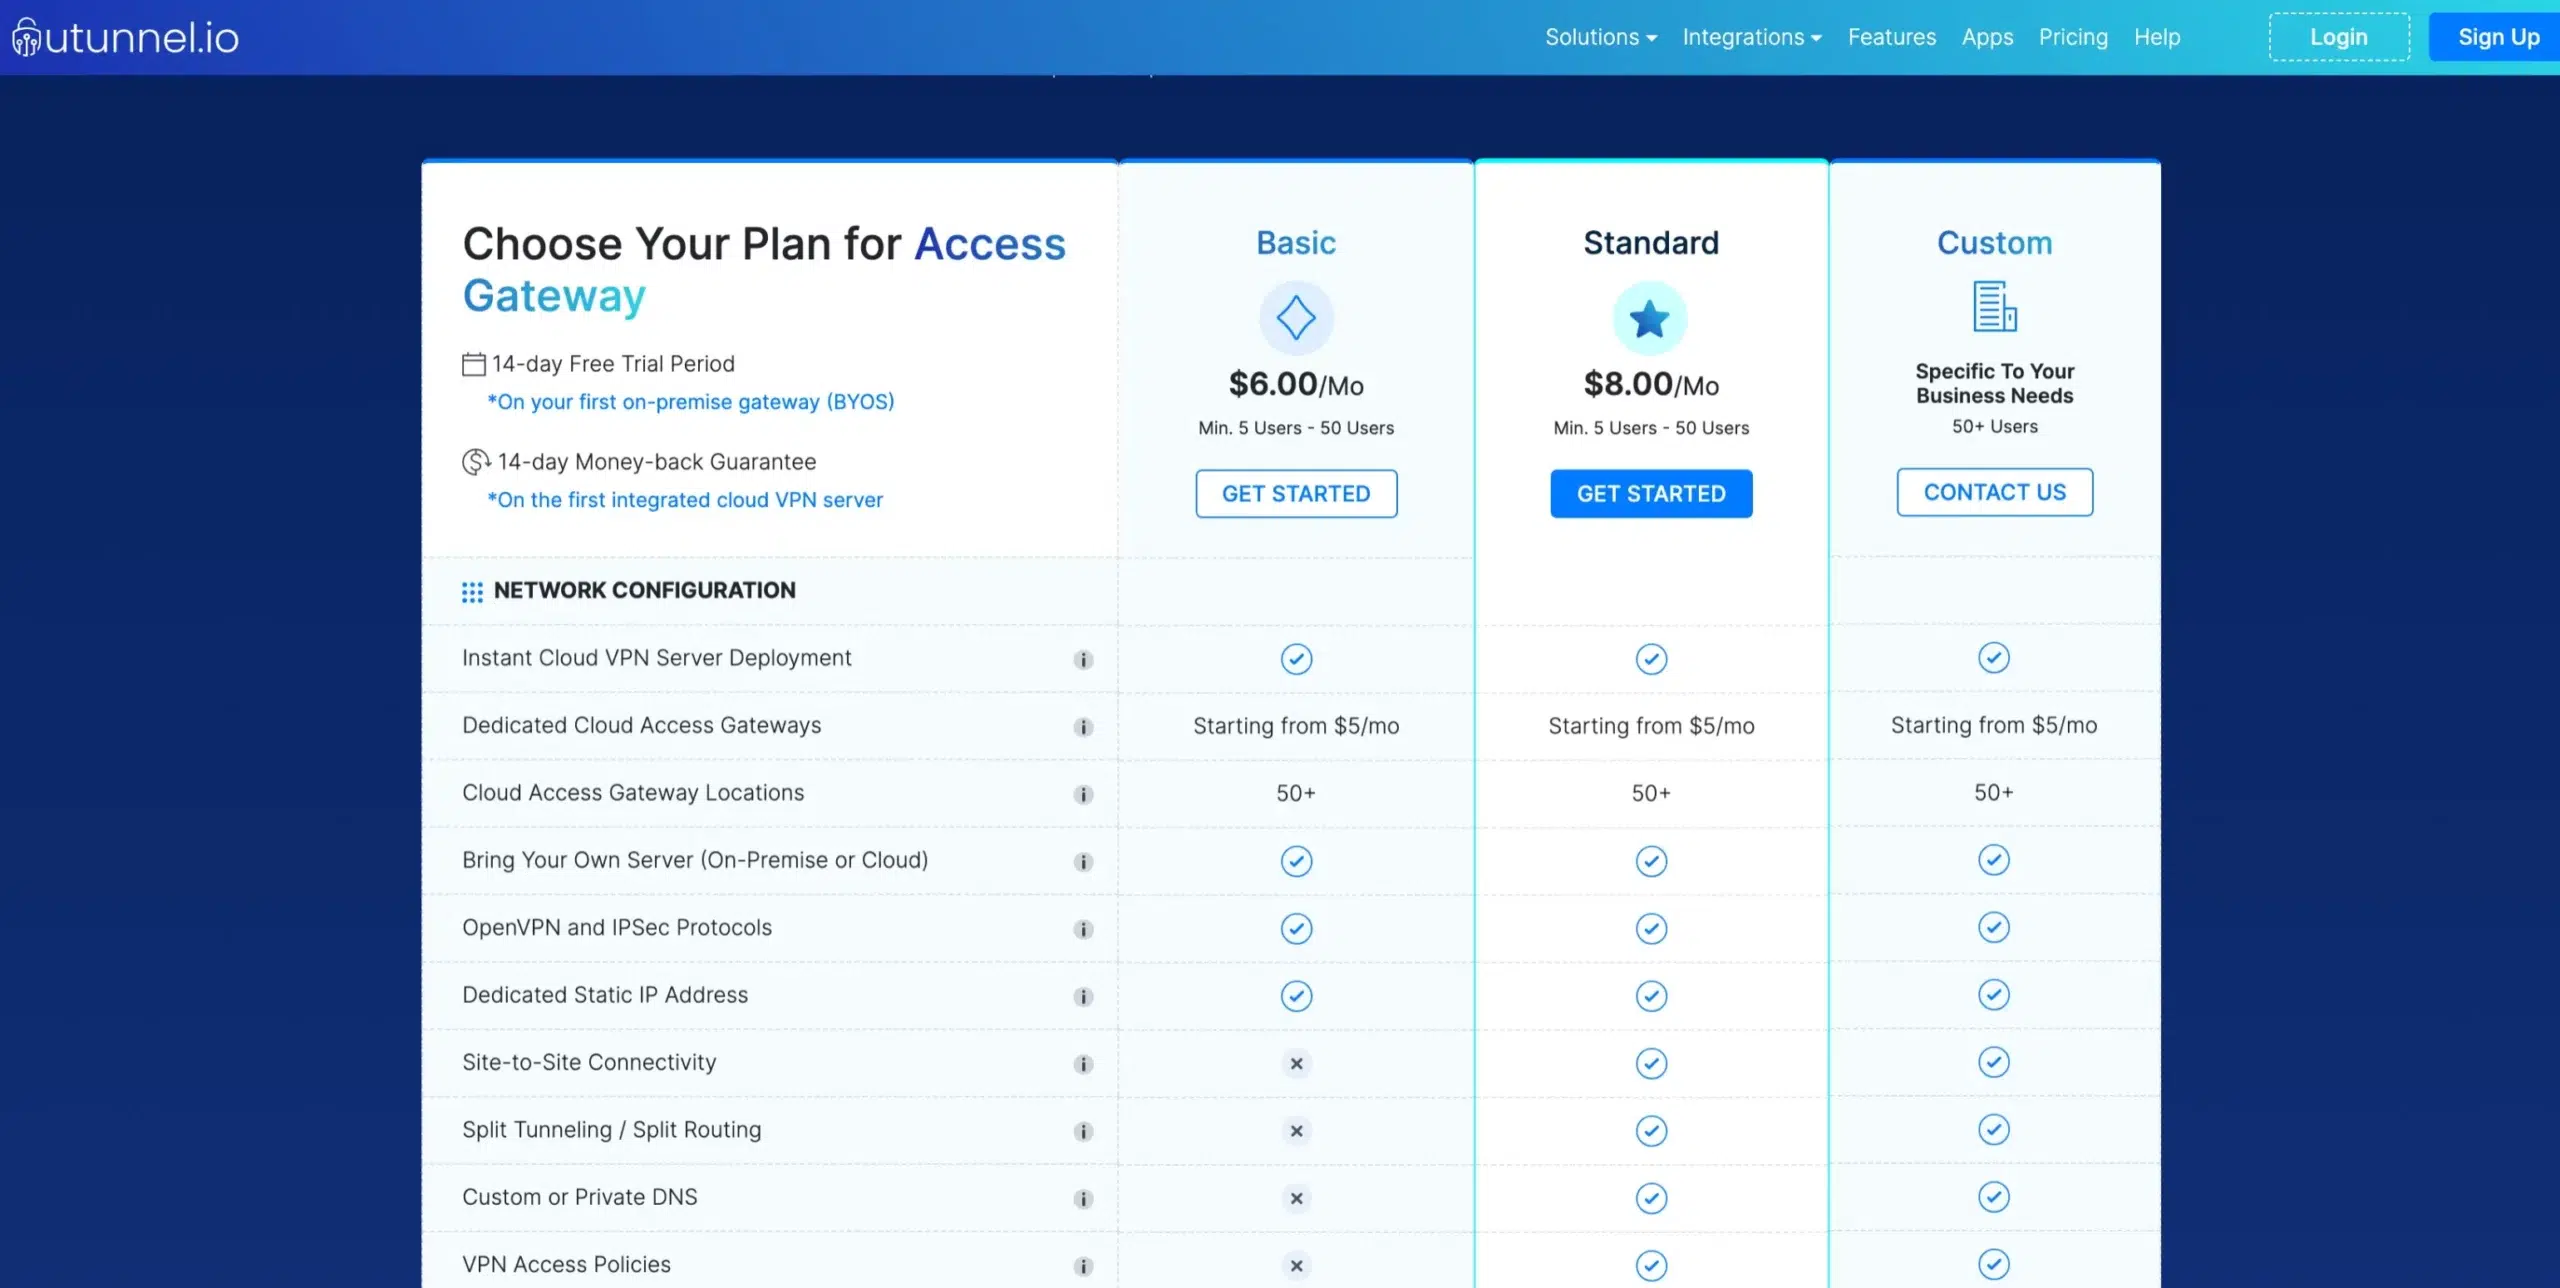2560x1288 pixels.
Task: Click 'Specific To Your Business Needs' text
Action: click(x=1994, y=383)
